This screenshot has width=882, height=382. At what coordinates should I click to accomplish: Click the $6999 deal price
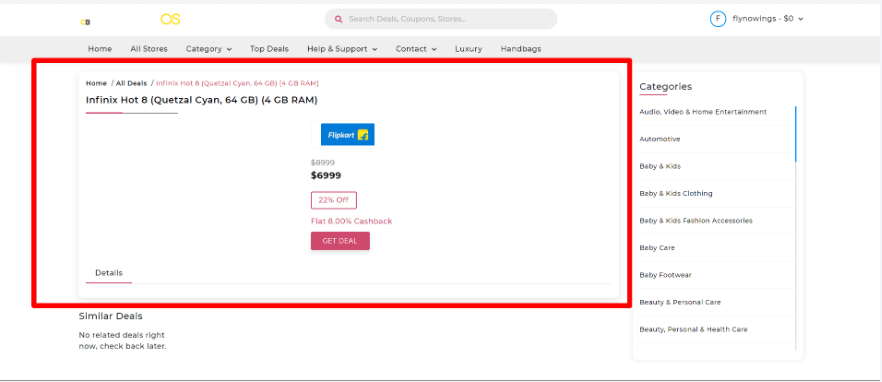[326, 176]
